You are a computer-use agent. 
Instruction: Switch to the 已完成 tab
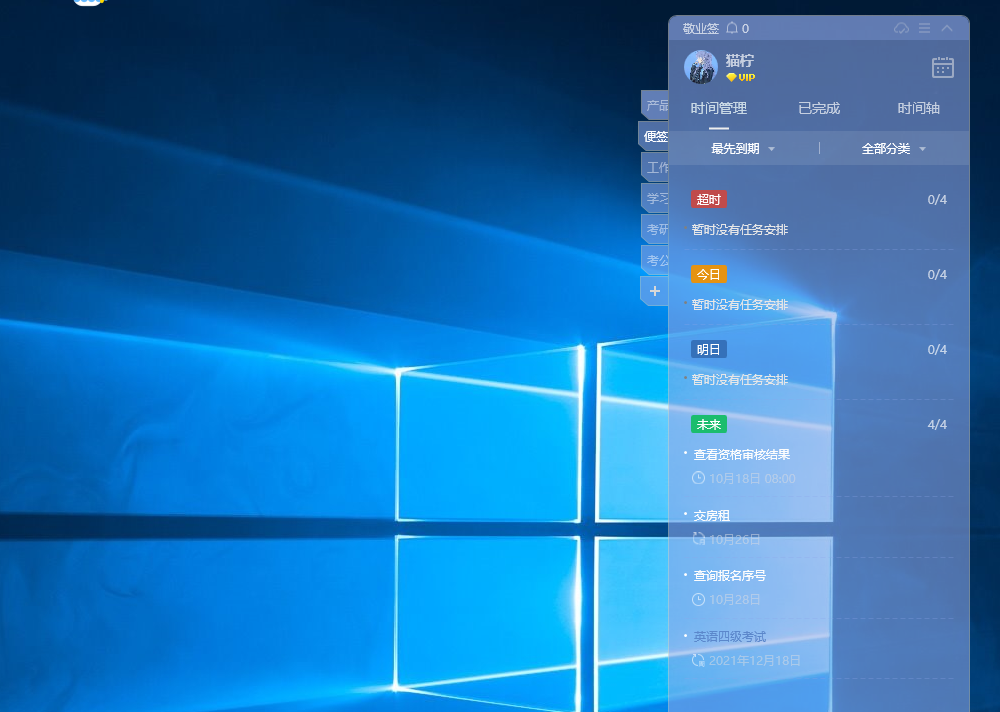pos(819,108)
